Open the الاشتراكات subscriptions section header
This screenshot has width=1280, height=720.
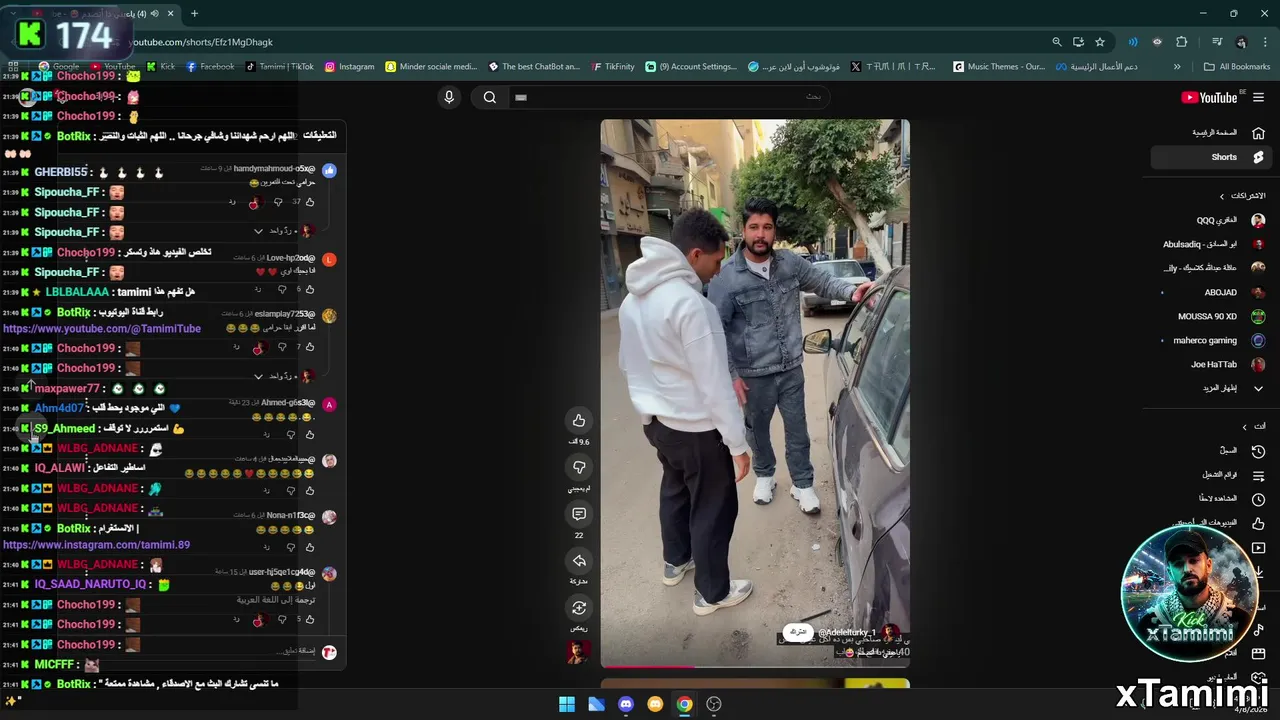click(x=1241, y=196)
